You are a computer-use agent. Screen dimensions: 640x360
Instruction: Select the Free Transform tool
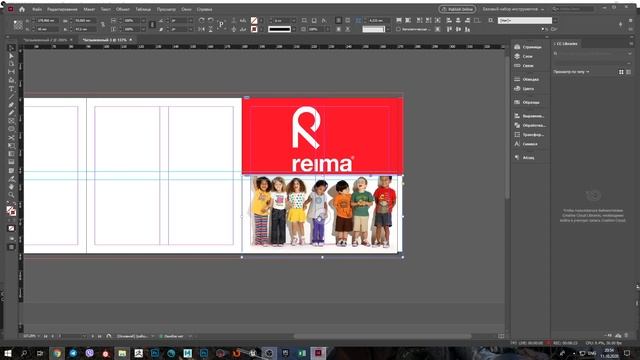click(x=11, y=146)
